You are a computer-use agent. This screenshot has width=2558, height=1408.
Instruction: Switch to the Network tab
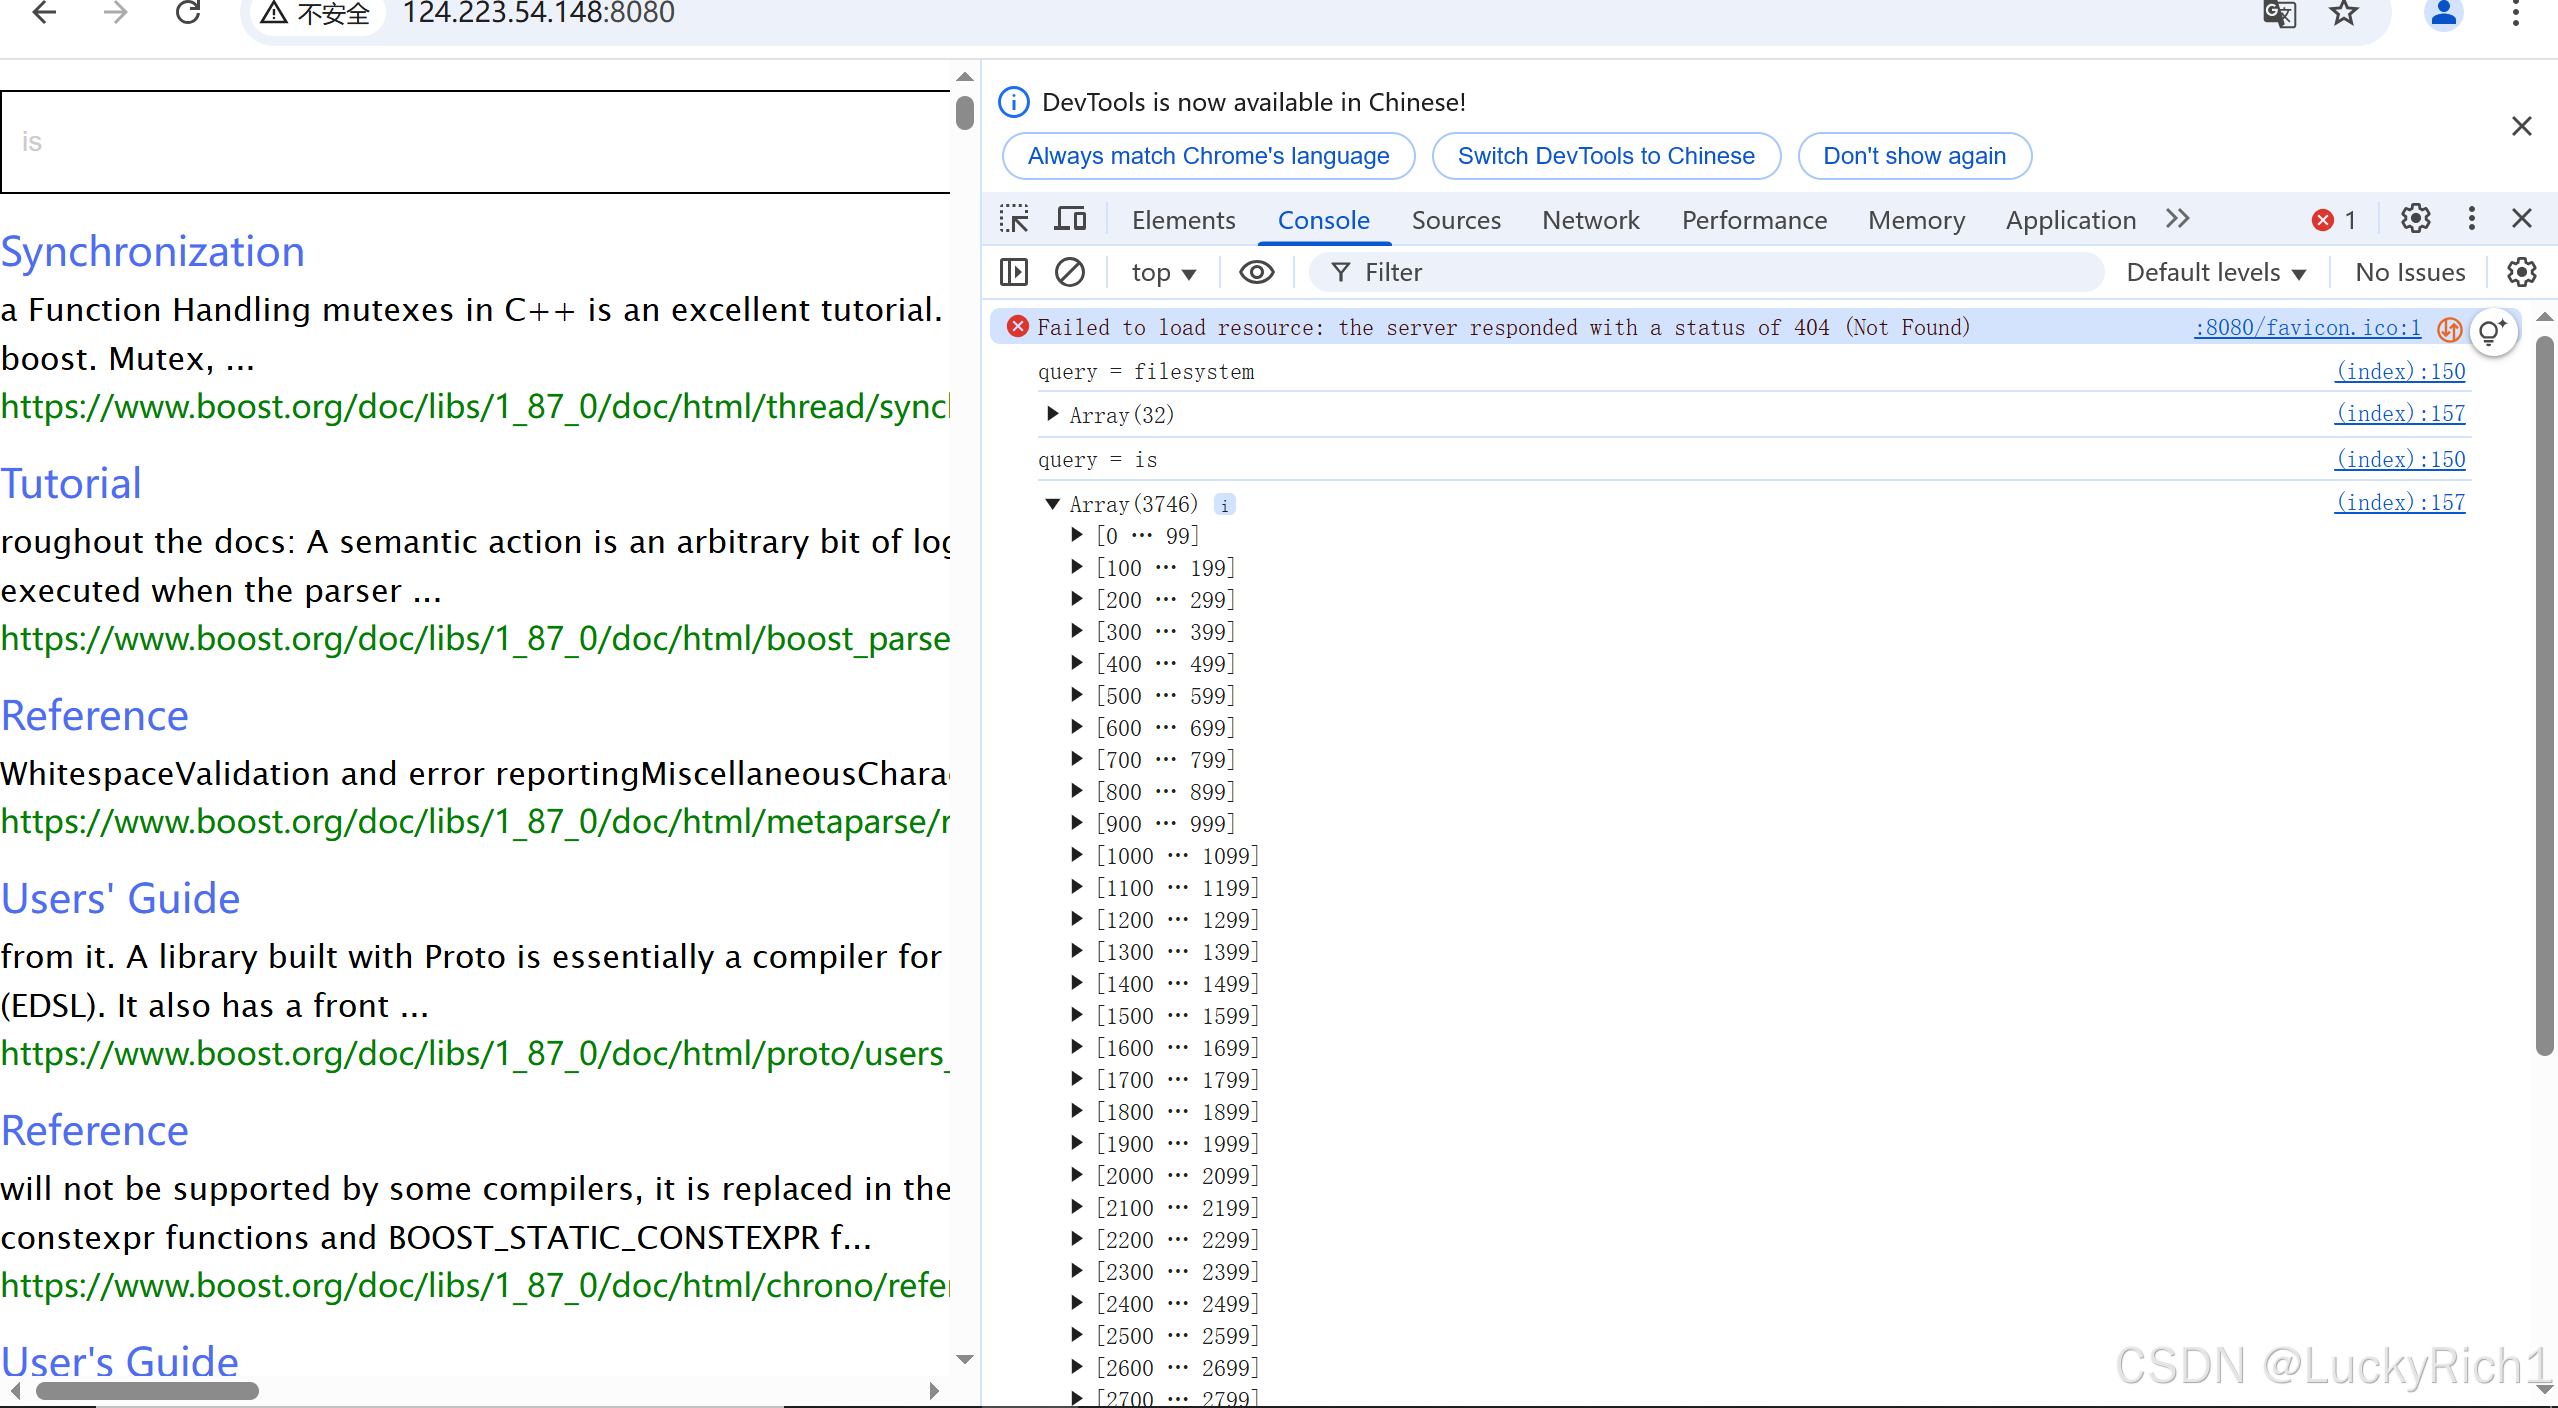1590,220
